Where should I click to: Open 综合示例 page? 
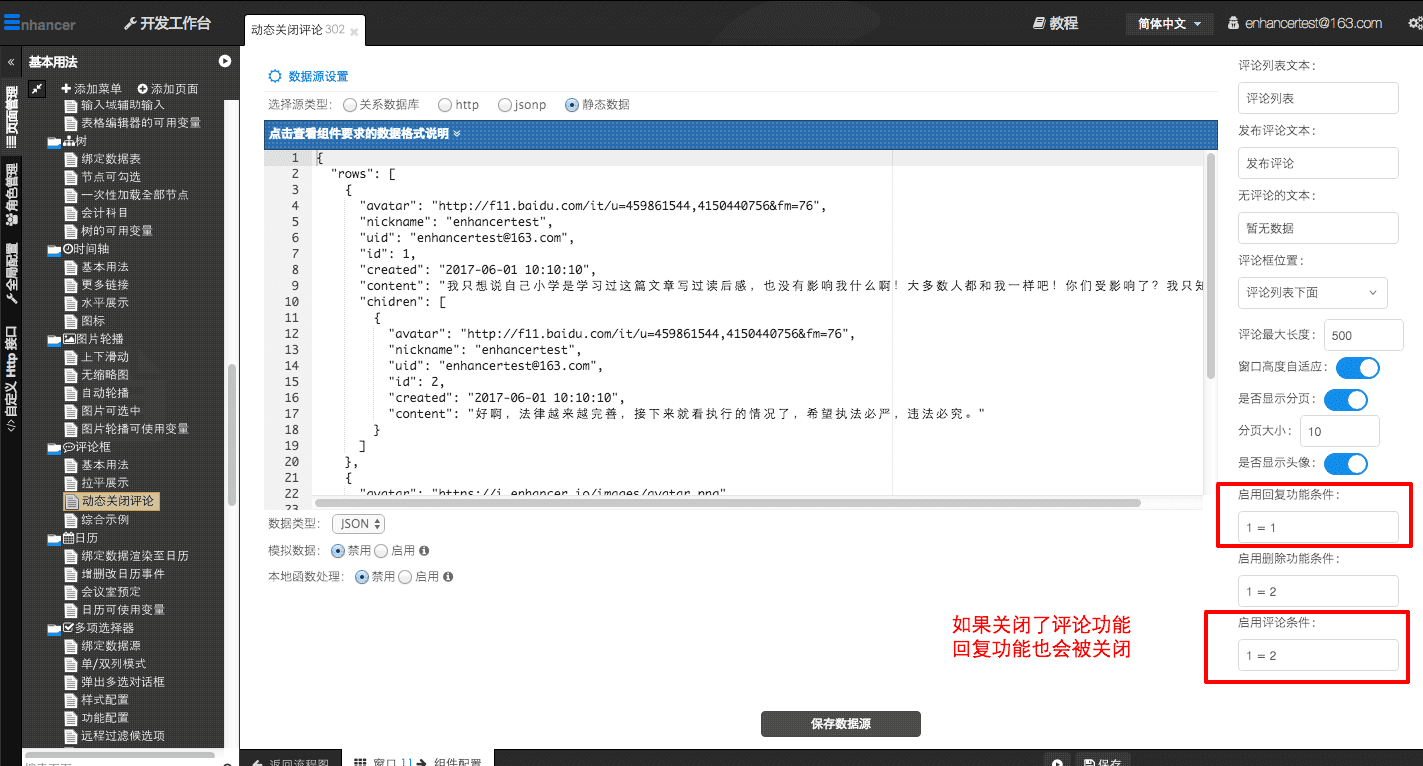coord(105,520)
